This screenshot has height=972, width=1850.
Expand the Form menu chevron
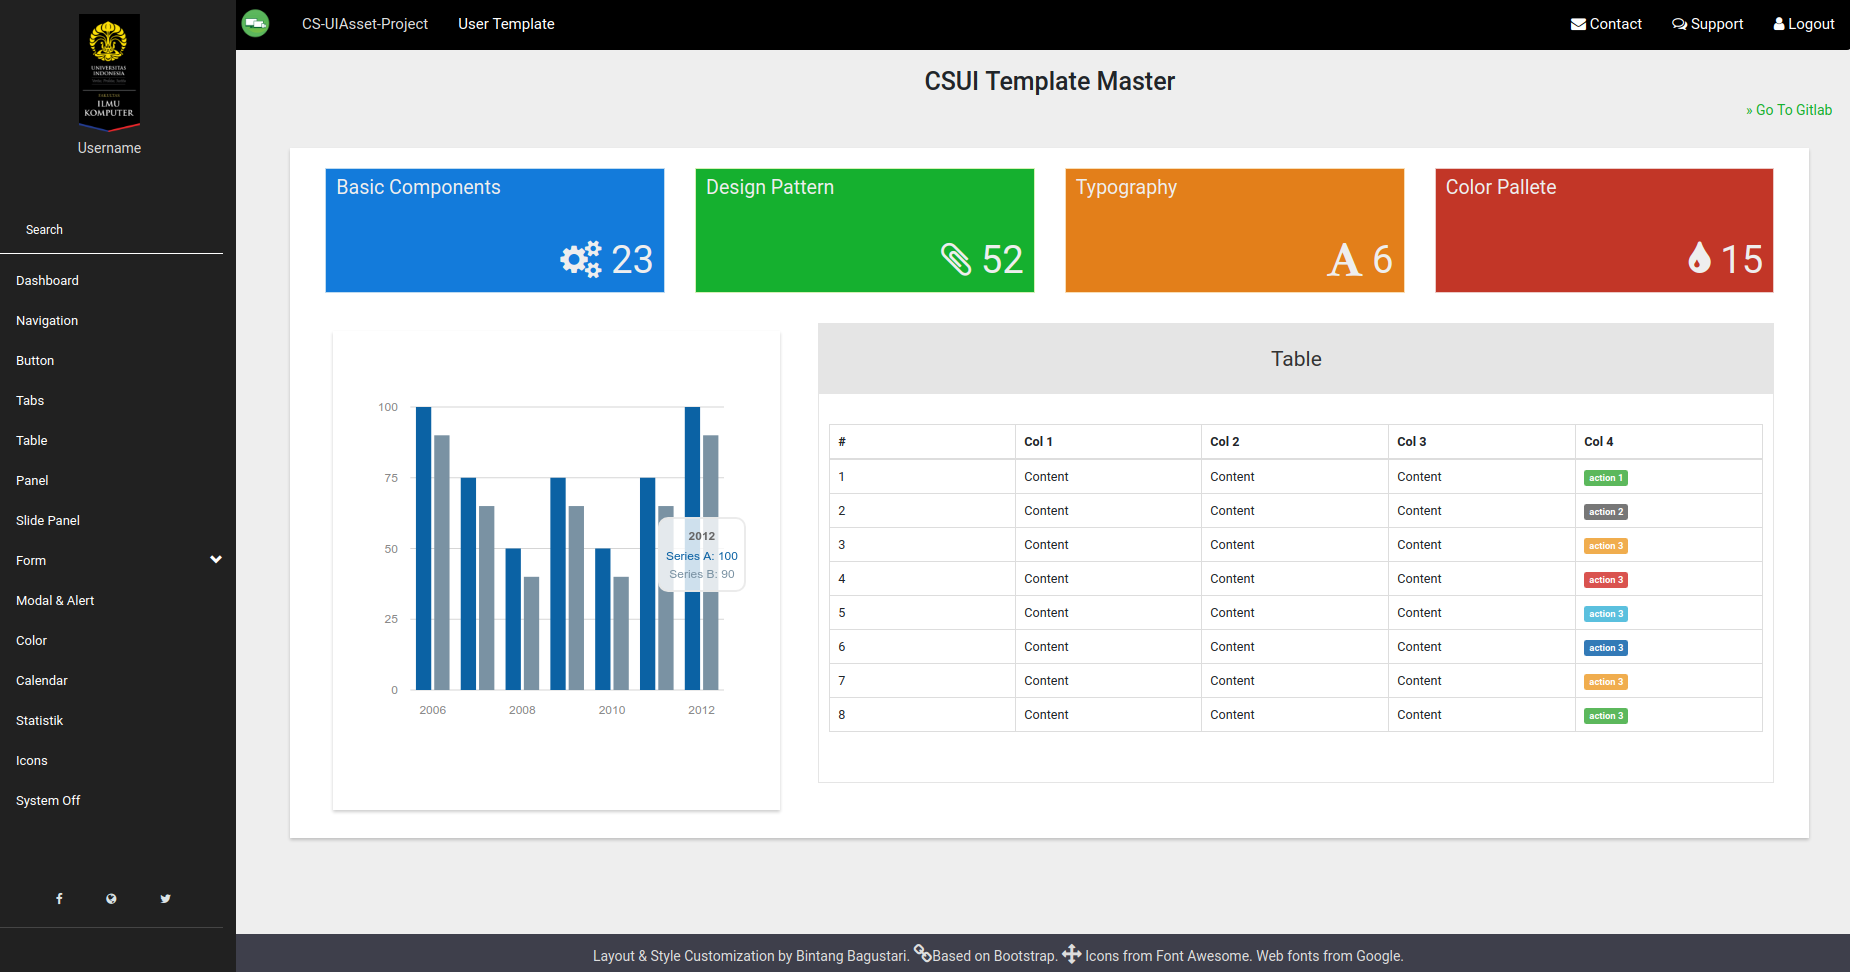pyautogui.click(x=216, y=560)
